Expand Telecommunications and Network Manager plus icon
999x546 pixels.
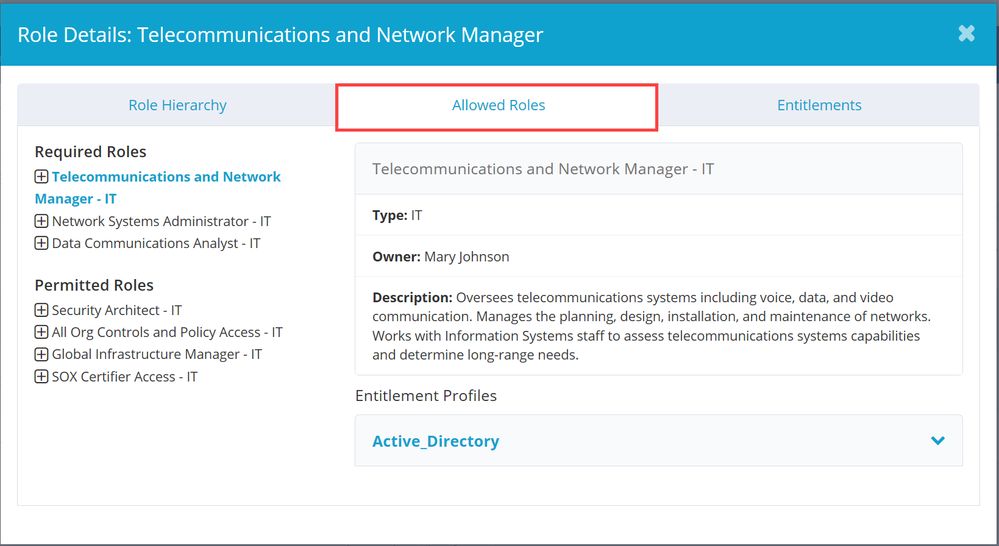(x=41, y=177)
